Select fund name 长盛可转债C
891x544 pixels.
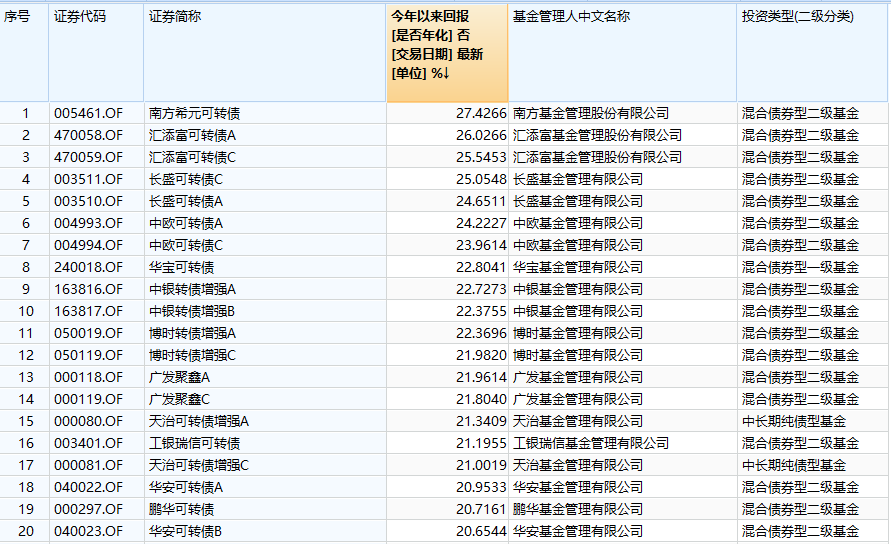click(x=186, y=180)
